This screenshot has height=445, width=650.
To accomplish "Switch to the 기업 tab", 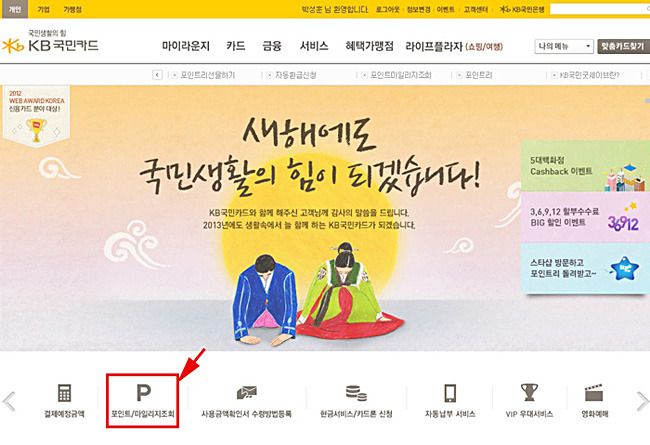I will pos(44,9).
